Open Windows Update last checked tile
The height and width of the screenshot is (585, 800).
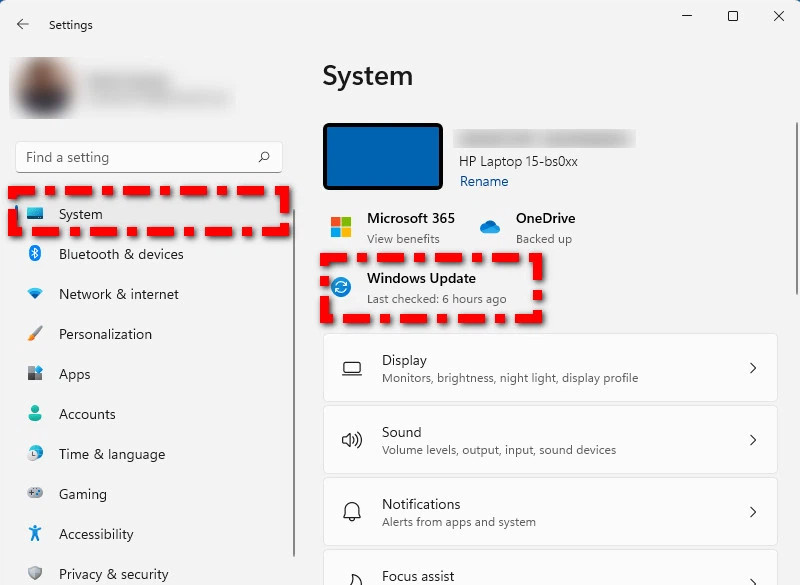[x=418, y=288]
